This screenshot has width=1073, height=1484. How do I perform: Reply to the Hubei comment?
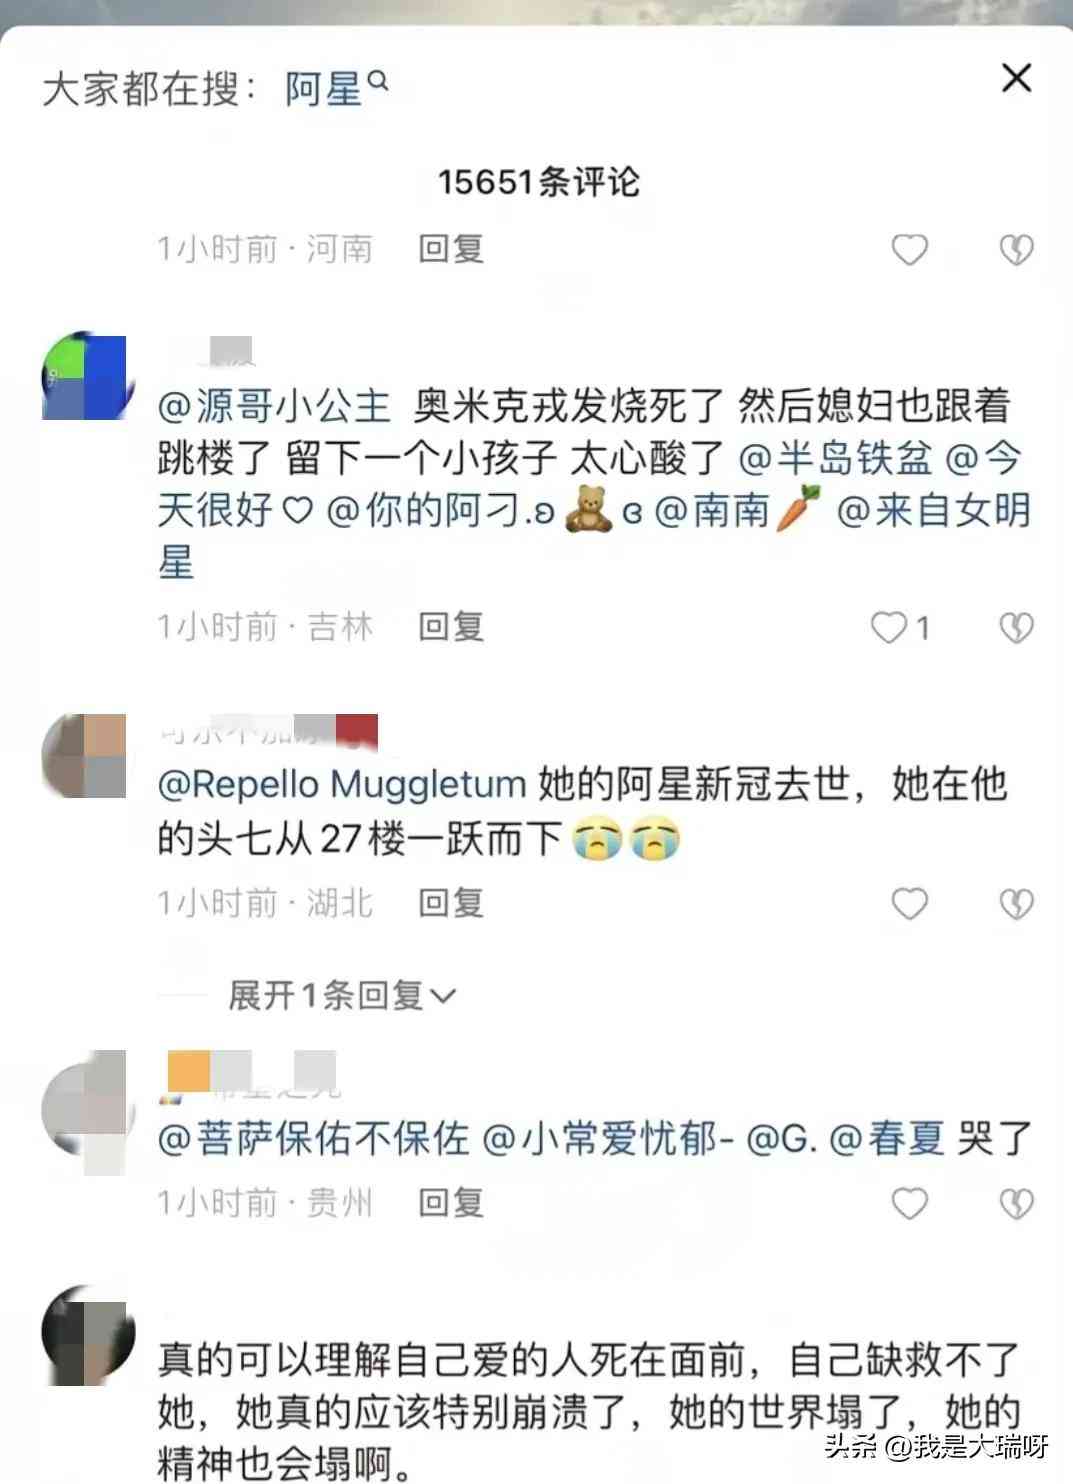(451, 903)
